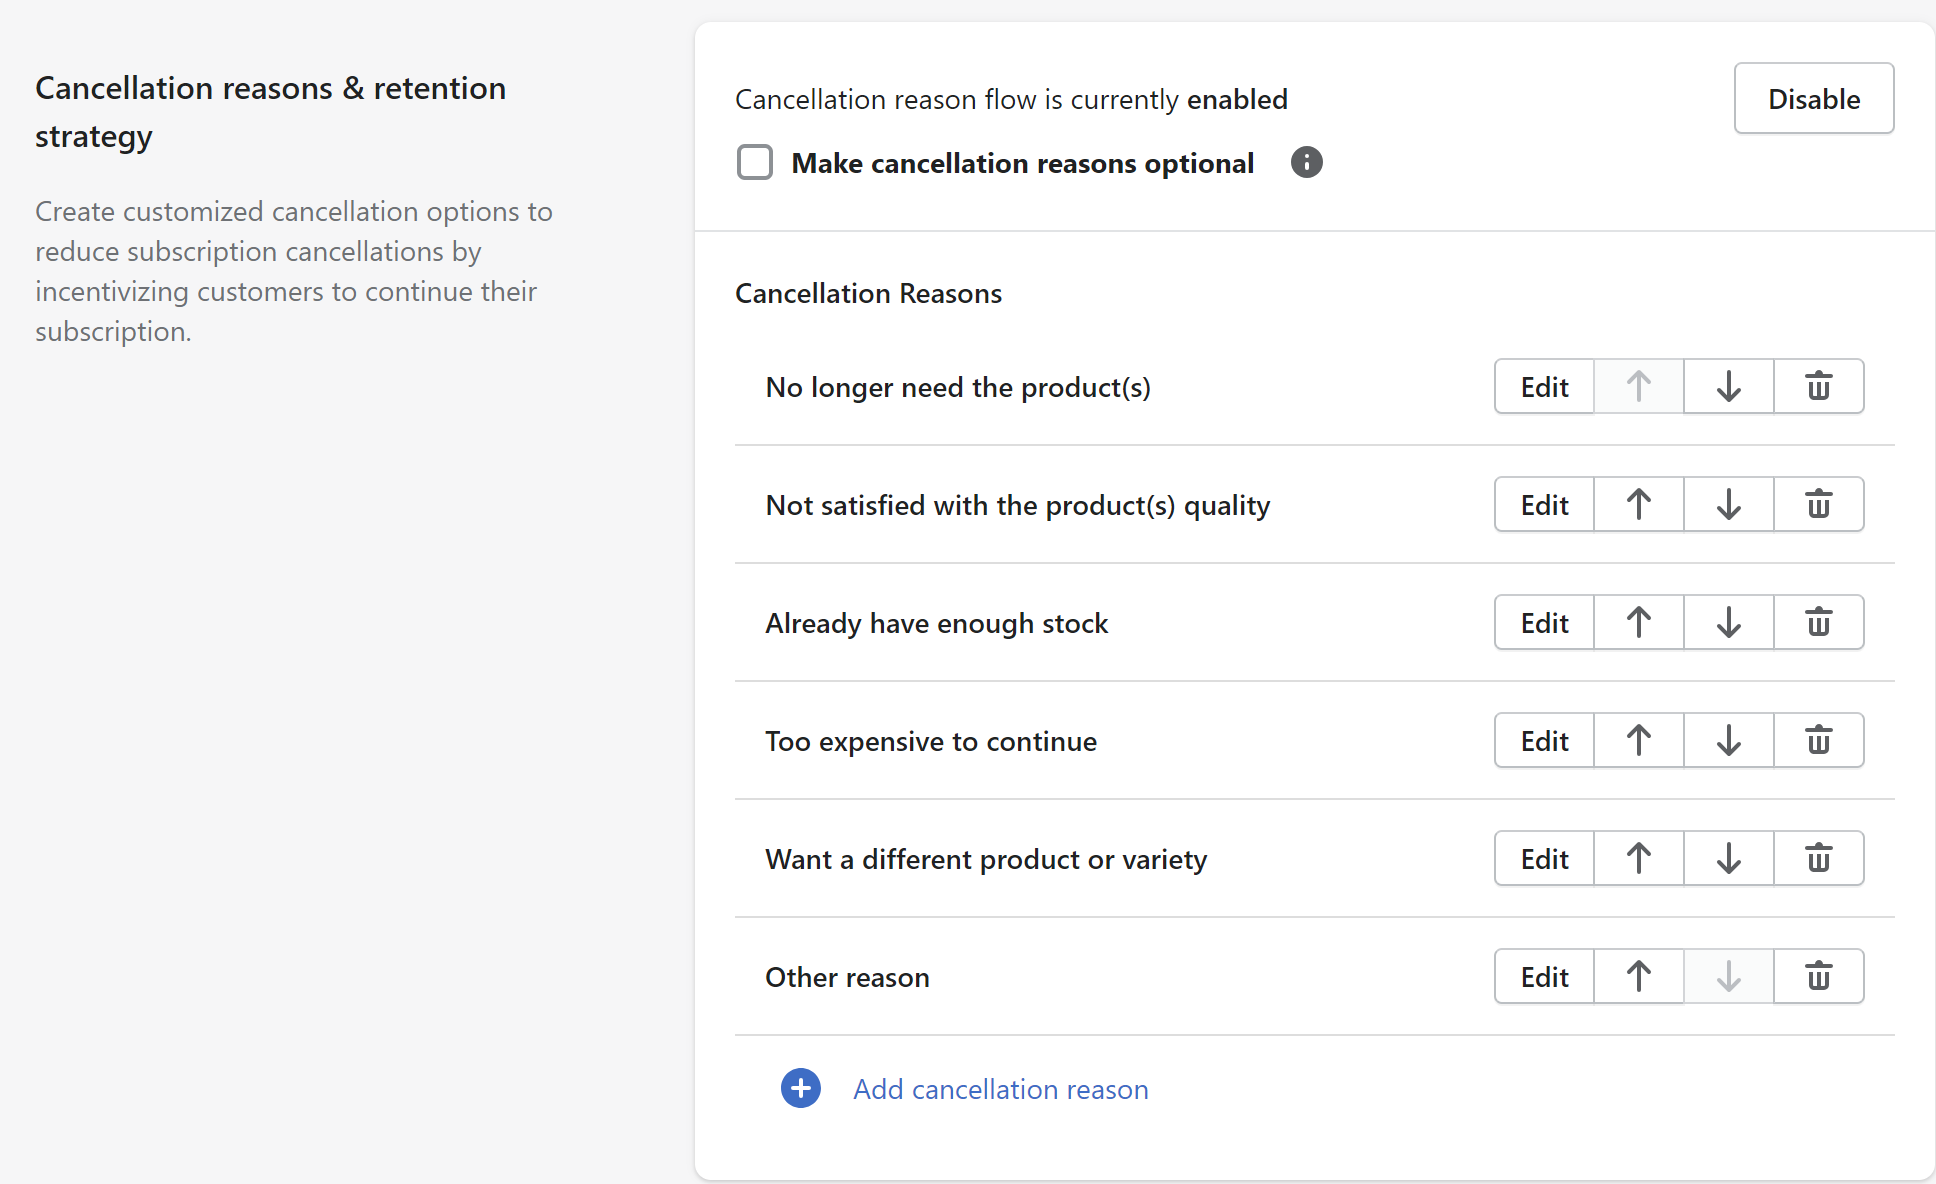1936x1184 pixels.
Task: Edit 'Too expensive to continue' reason
Action: (1544, 740)
